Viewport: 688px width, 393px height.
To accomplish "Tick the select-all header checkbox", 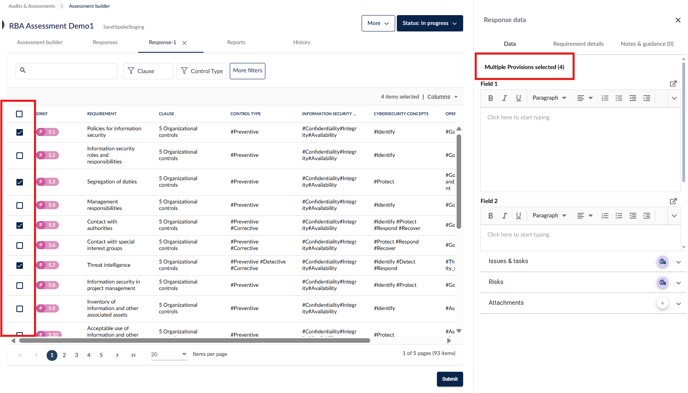I will pyautogui.click(x=19, y=114).
